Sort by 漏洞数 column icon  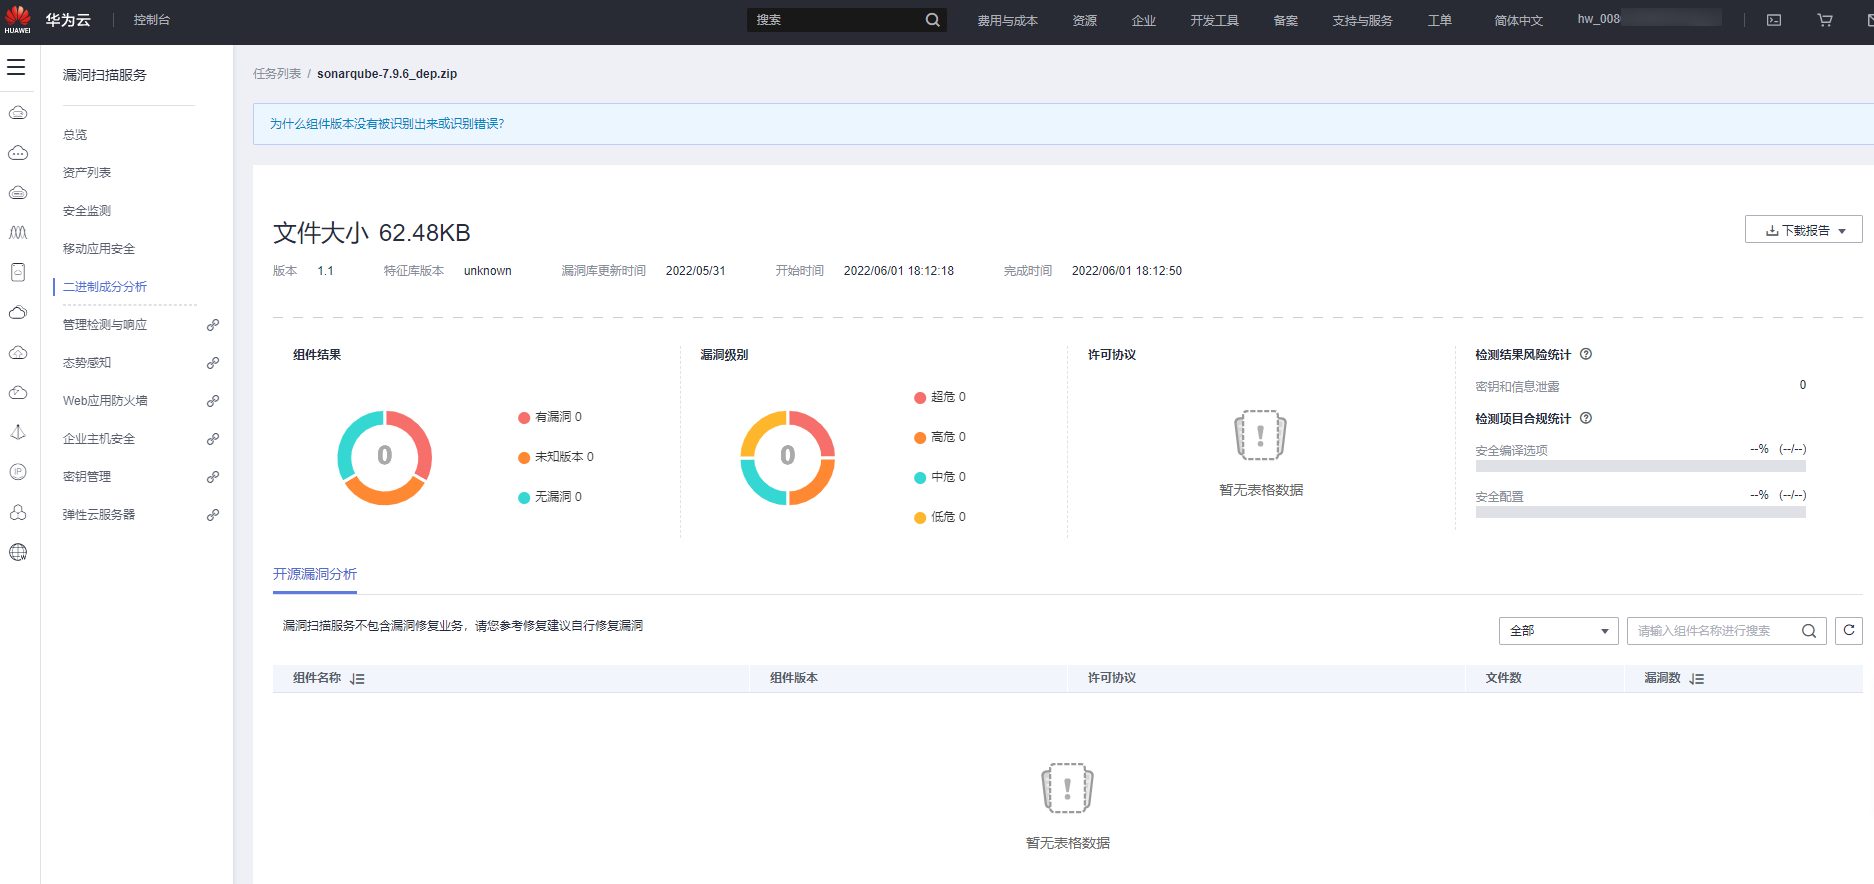[x=1697, y=679]
